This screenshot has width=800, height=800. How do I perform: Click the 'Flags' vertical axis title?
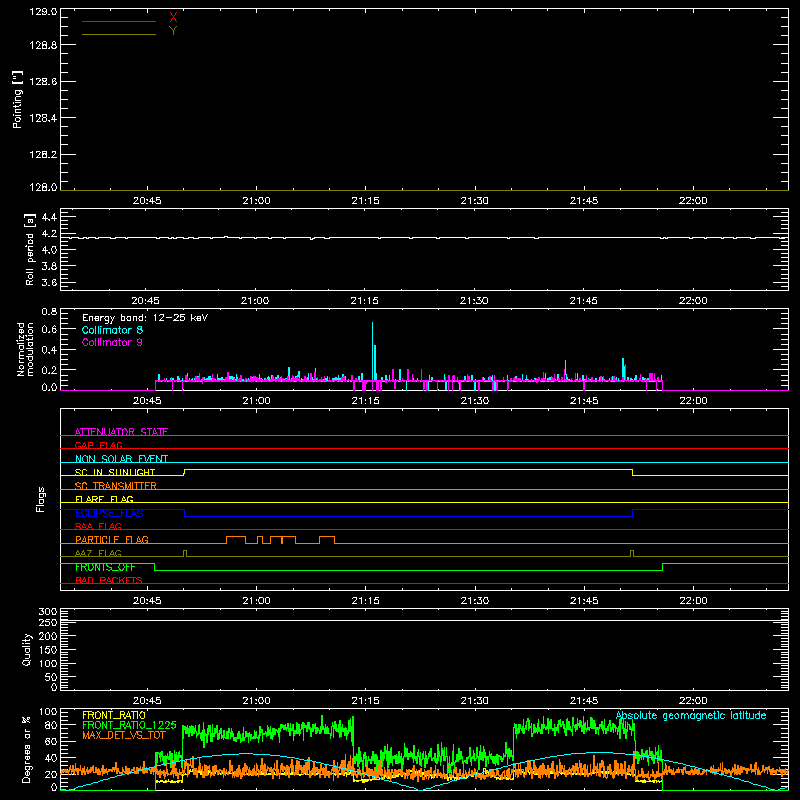(41, 499)
